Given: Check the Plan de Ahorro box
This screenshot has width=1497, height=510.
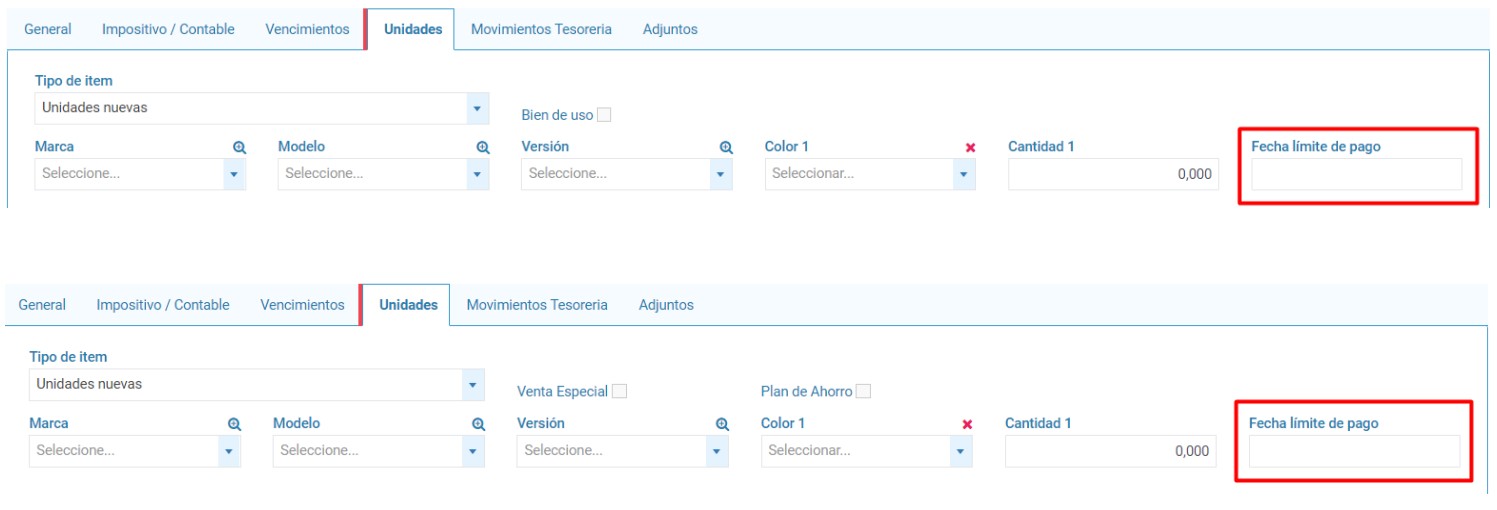Looking at the screenshot, I should (863, 392).
